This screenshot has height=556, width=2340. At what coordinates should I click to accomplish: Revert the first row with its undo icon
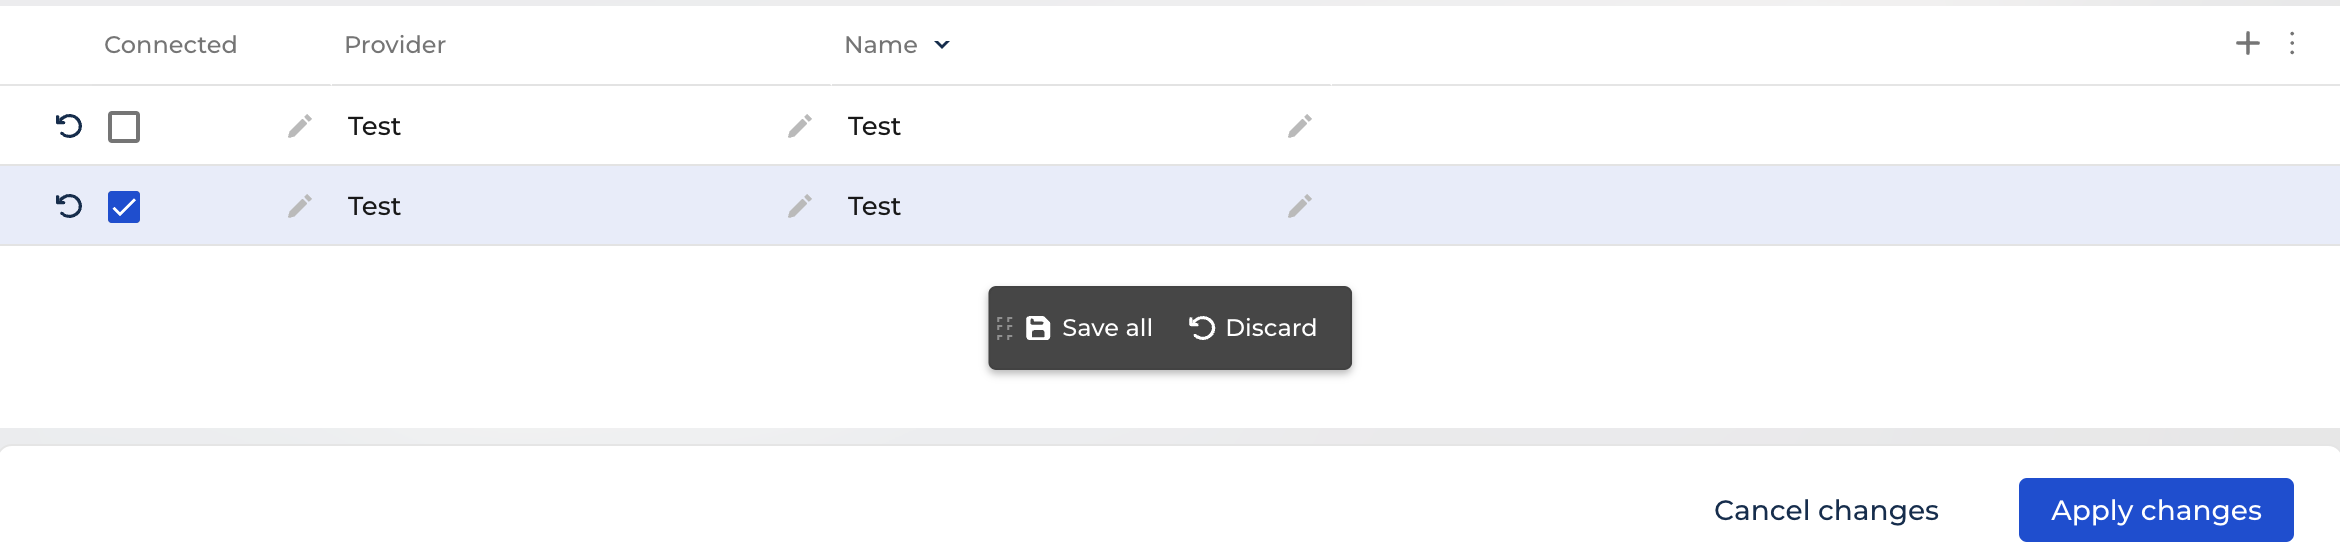click(x=69, y=126)
